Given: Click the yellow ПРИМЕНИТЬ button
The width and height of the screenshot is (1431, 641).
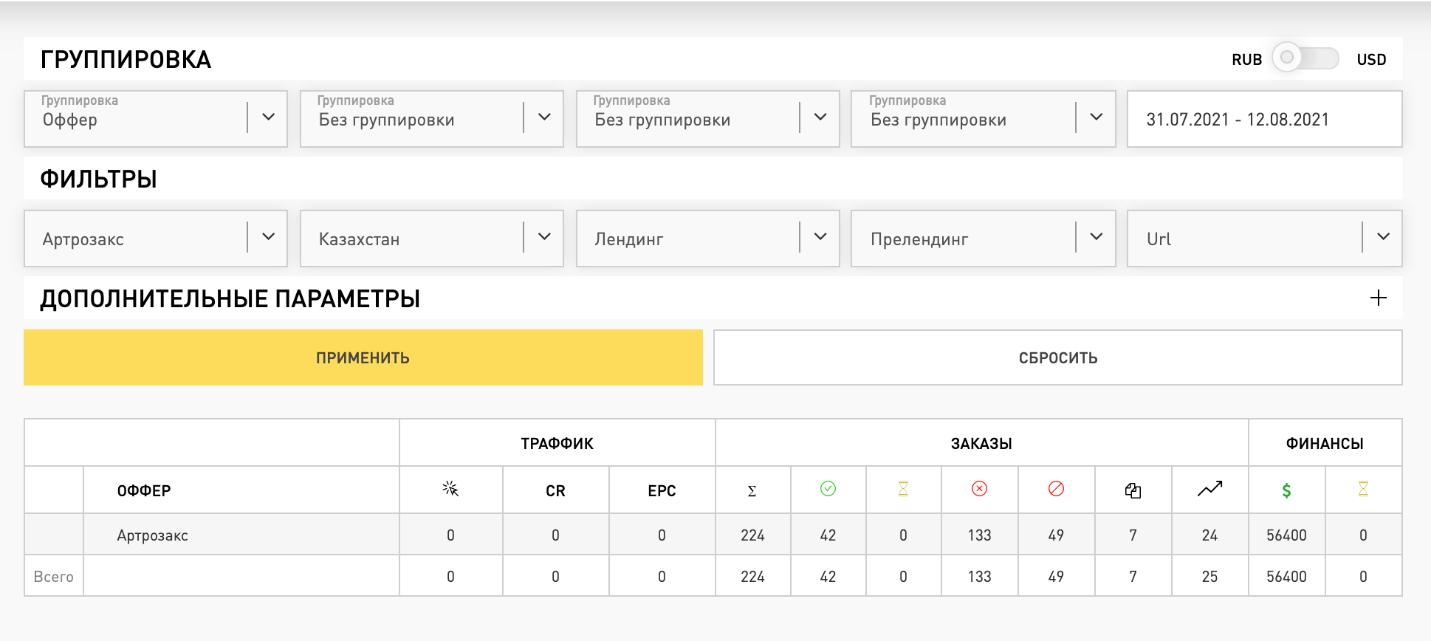Looking at the screenshot, I should pos(363,357).
